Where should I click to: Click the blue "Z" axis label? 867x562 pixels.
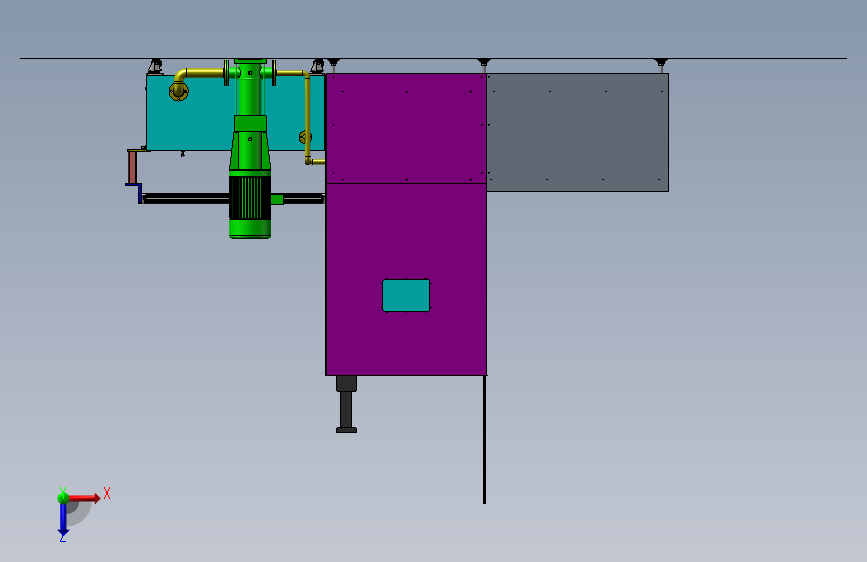pyautogui.click(x=63, y=538)
